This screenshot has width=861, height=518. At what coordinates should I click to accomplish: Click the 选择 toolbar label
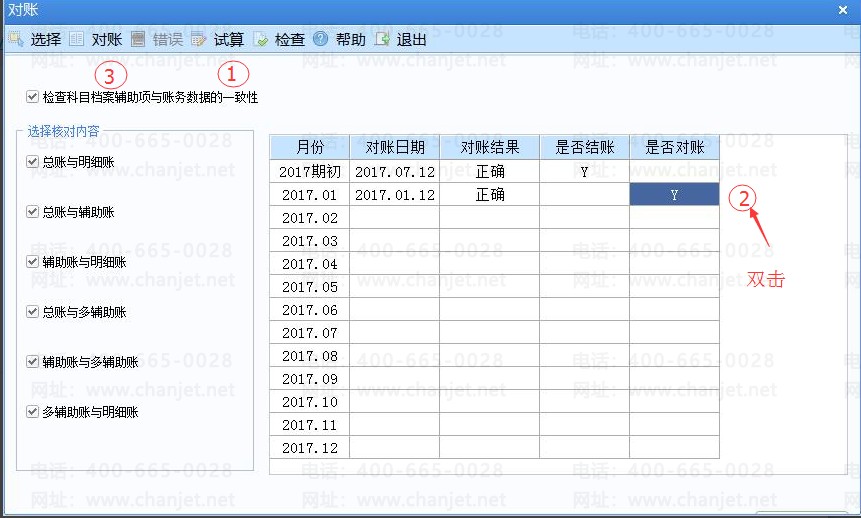click(x=46, y=40)
